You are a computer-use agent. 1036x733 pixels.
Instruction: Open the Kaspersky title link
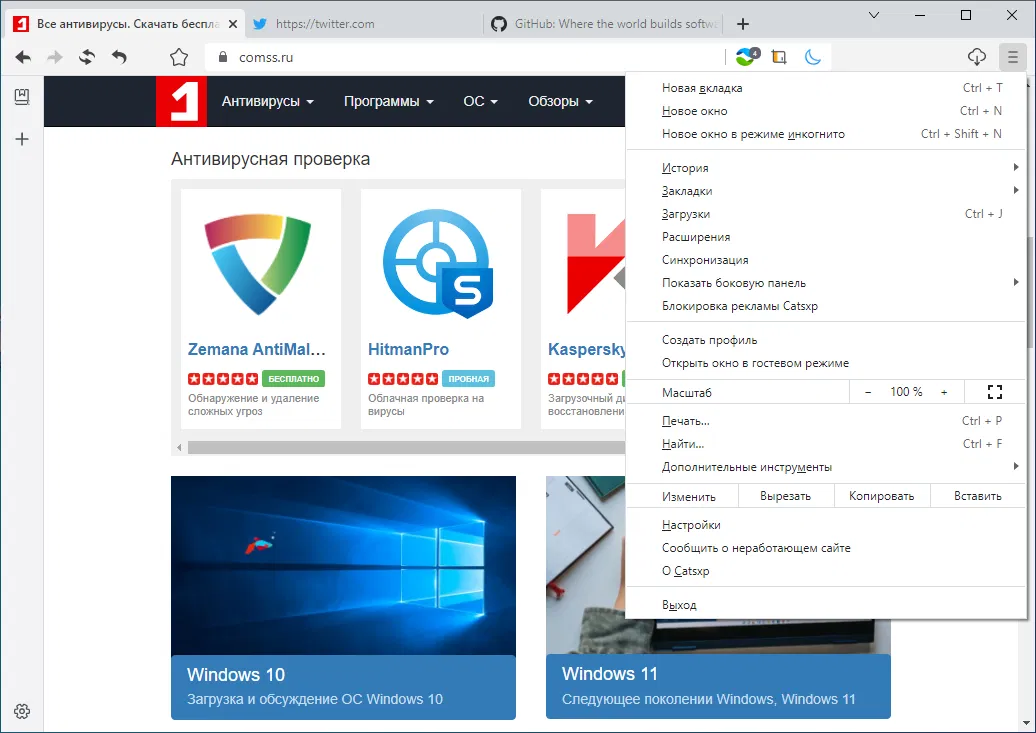coord(586,349)
